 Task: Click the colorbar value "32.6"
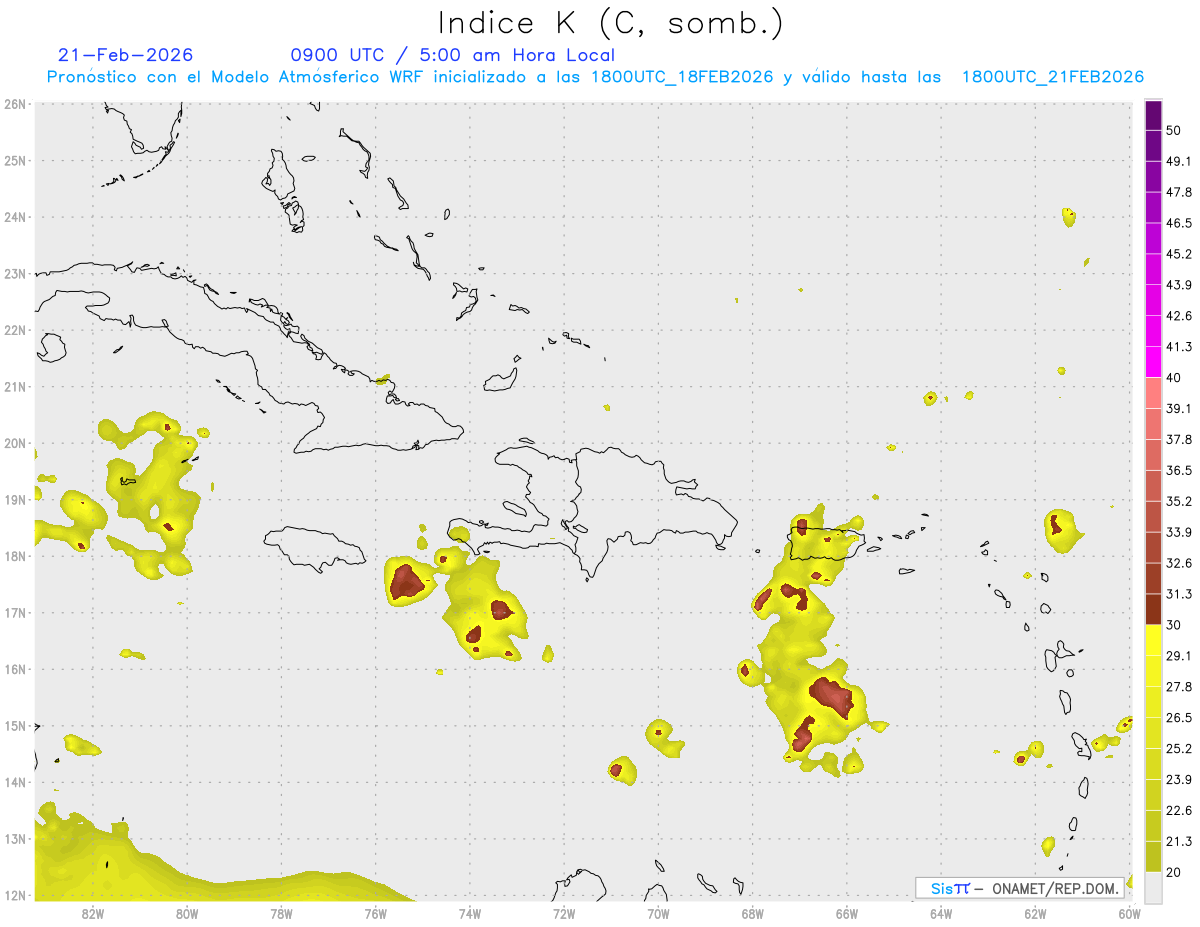pyautogui.click(x=1179, y=563)
